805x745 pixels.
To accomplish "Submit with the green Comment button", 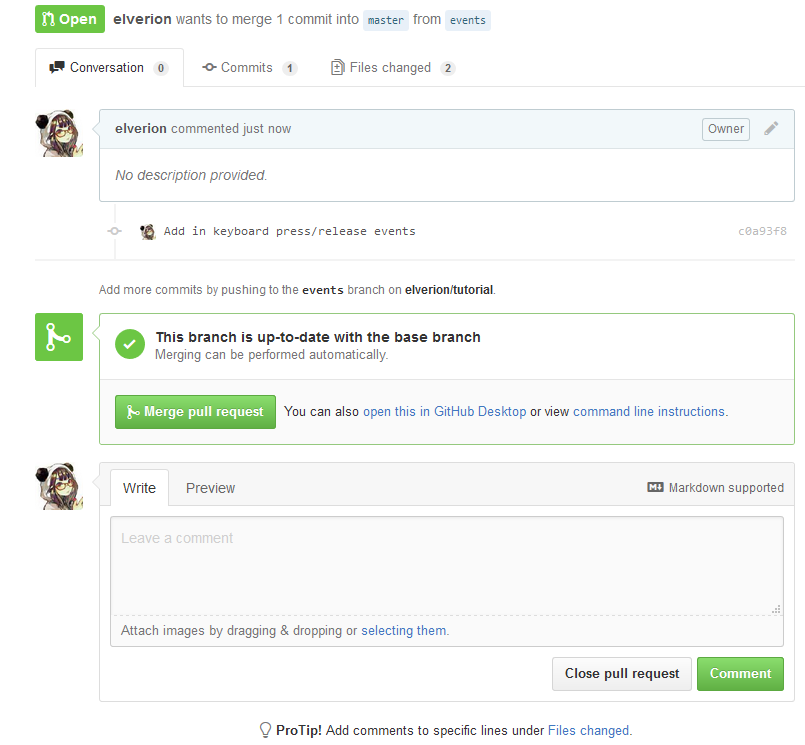I will coord(740,674).
